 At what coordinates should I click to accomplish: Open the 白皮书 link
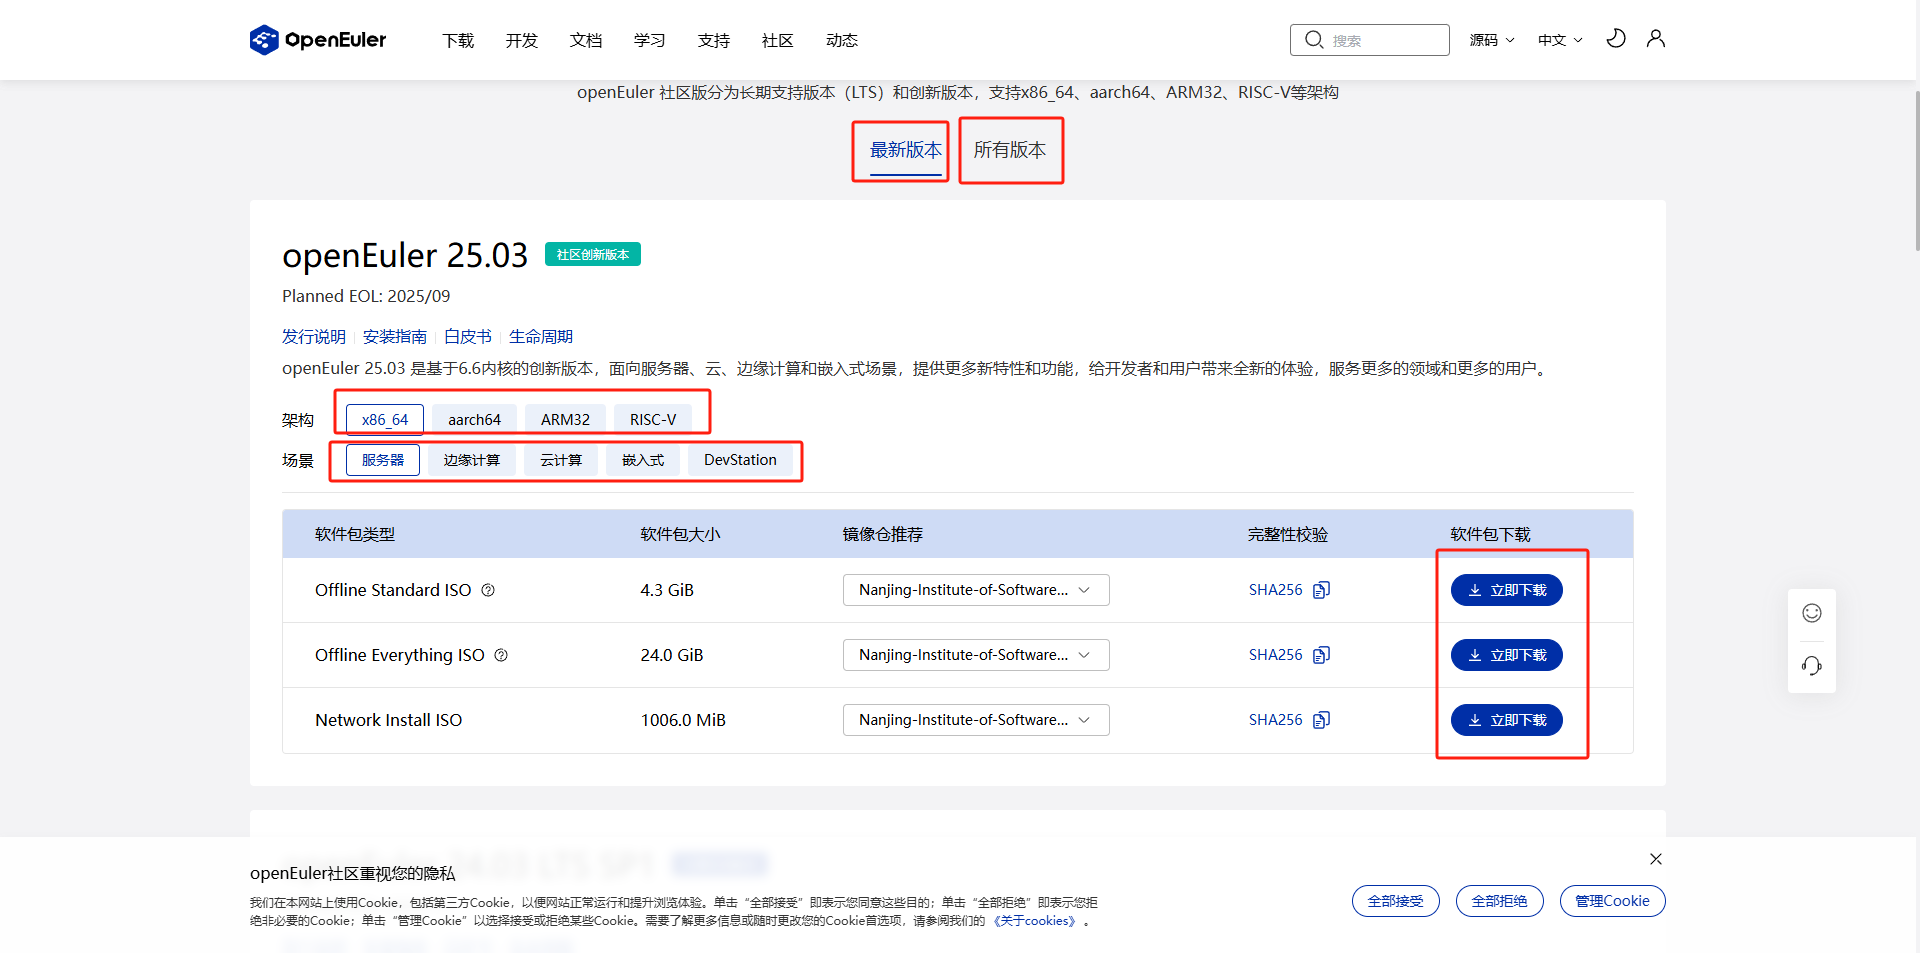pyautogui.click(x=468, y=337)
